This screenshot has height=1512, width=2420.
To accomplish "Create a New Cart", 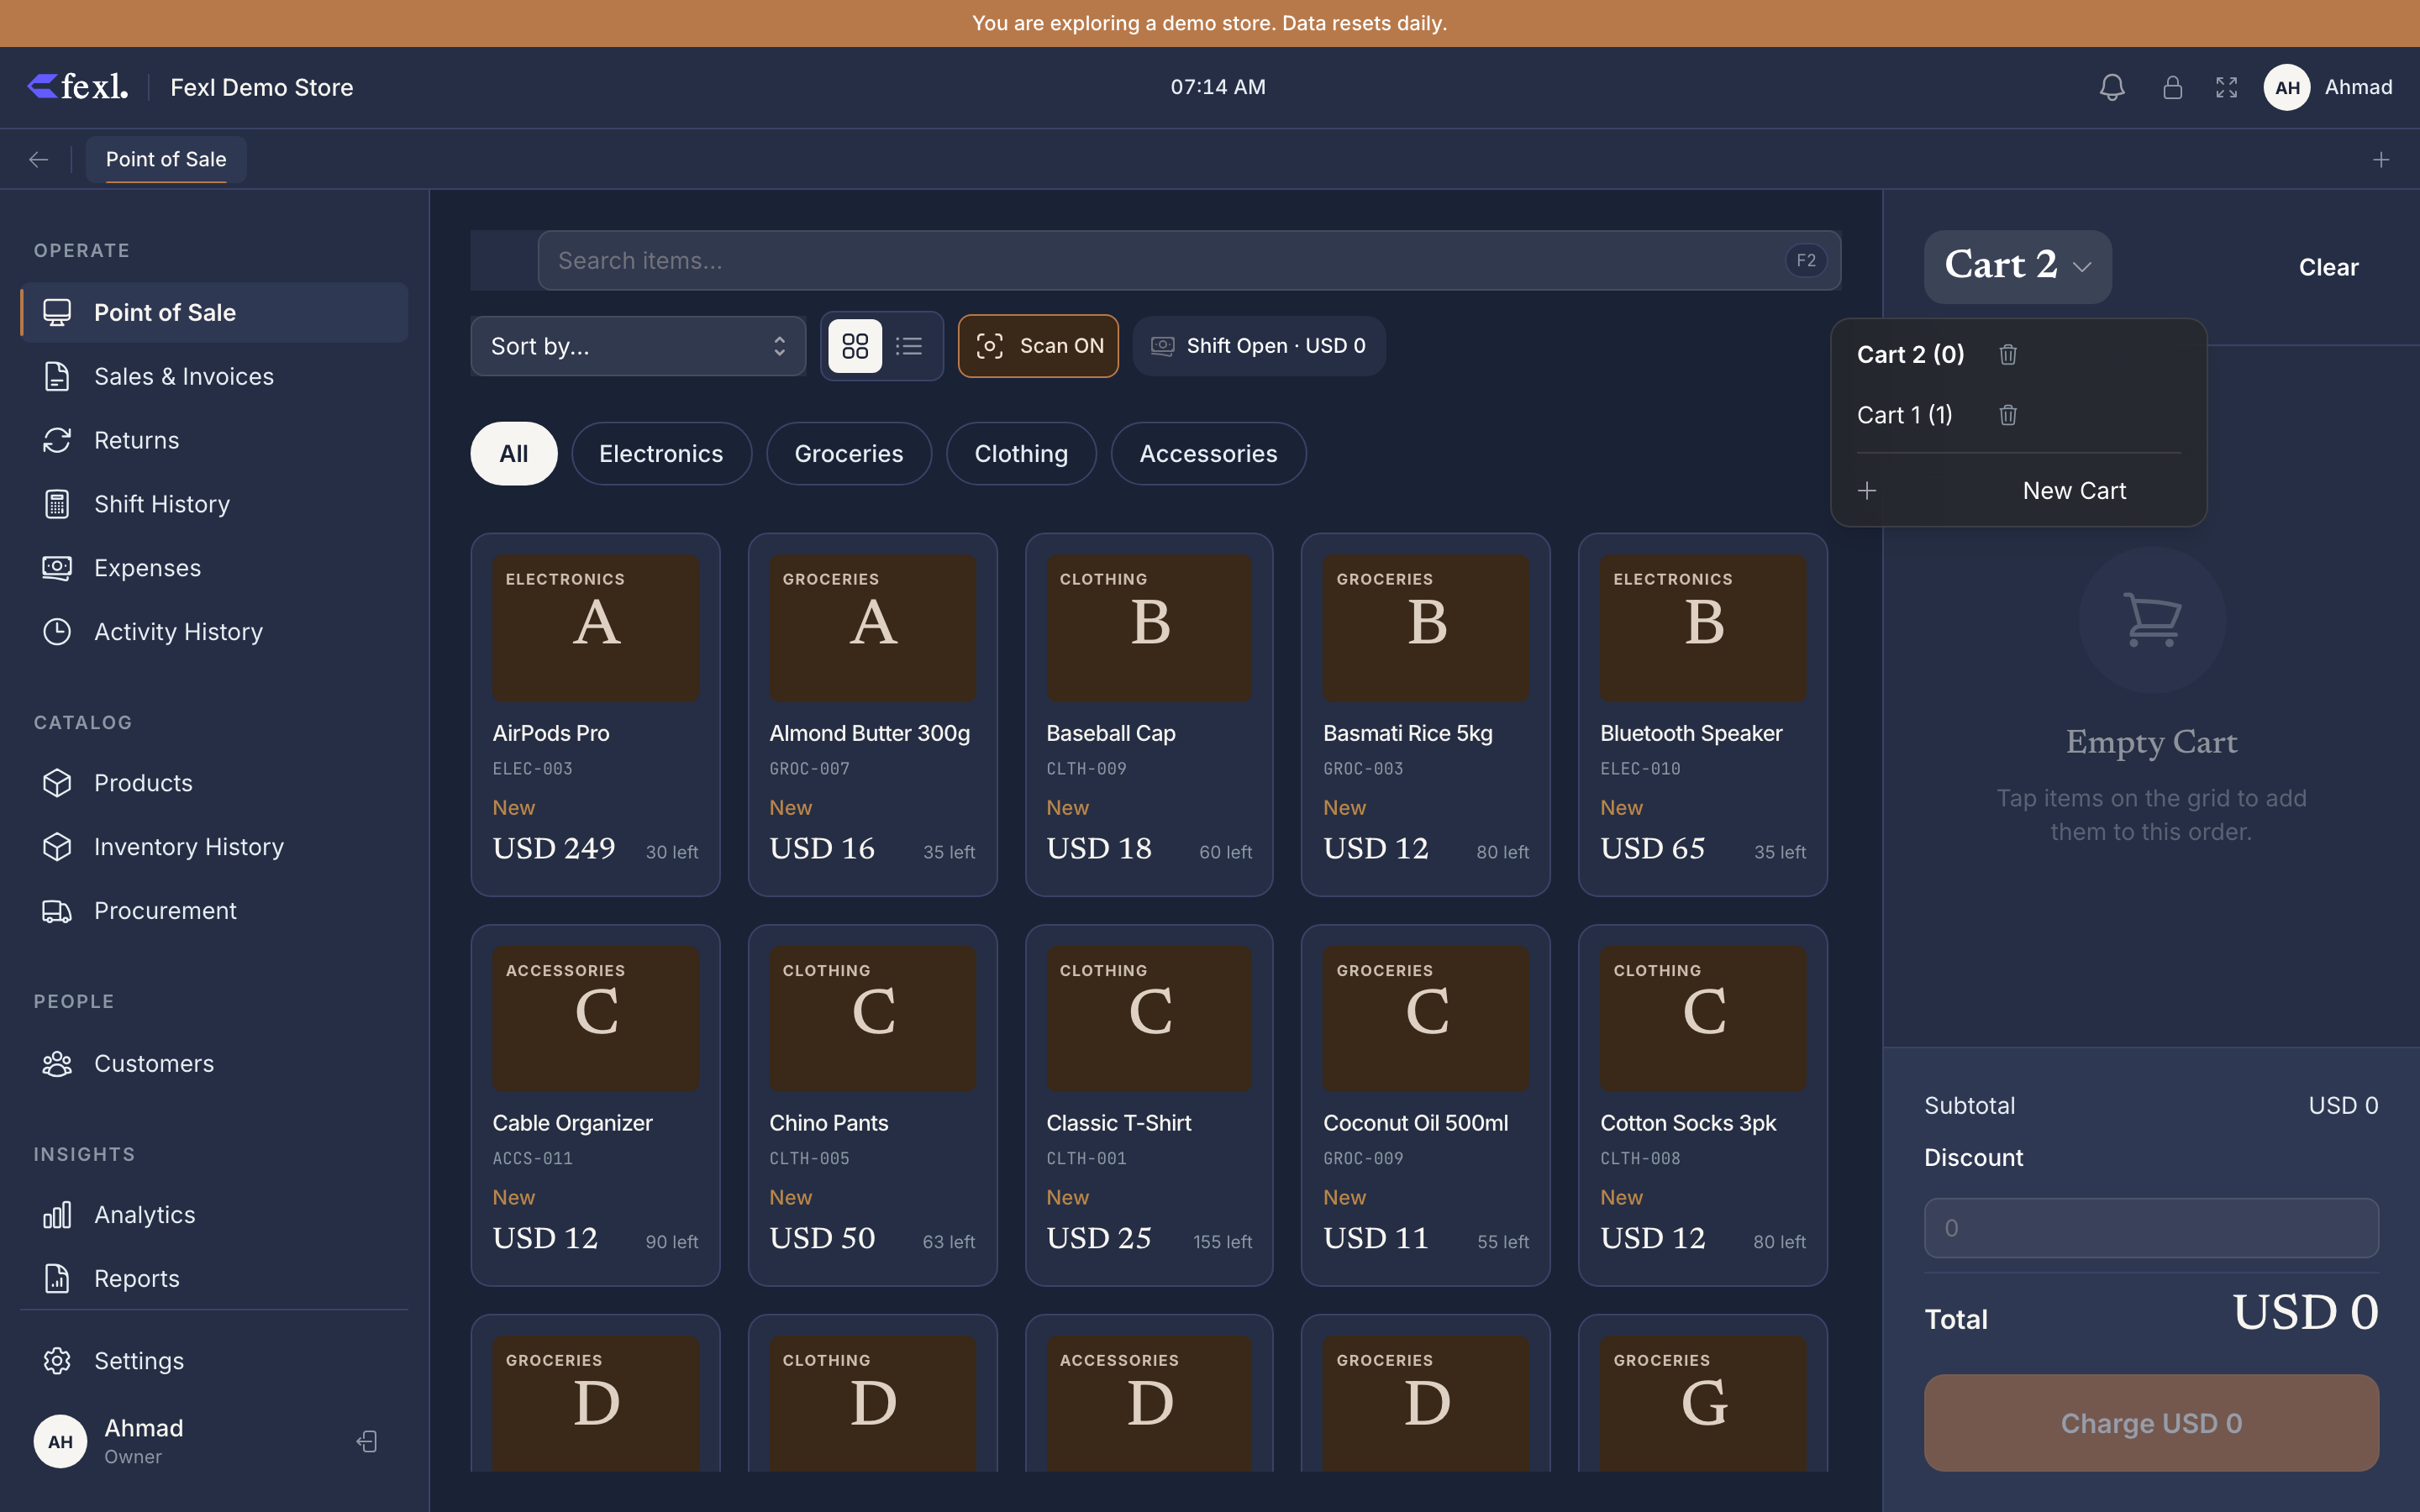I will coord(2018,491).
